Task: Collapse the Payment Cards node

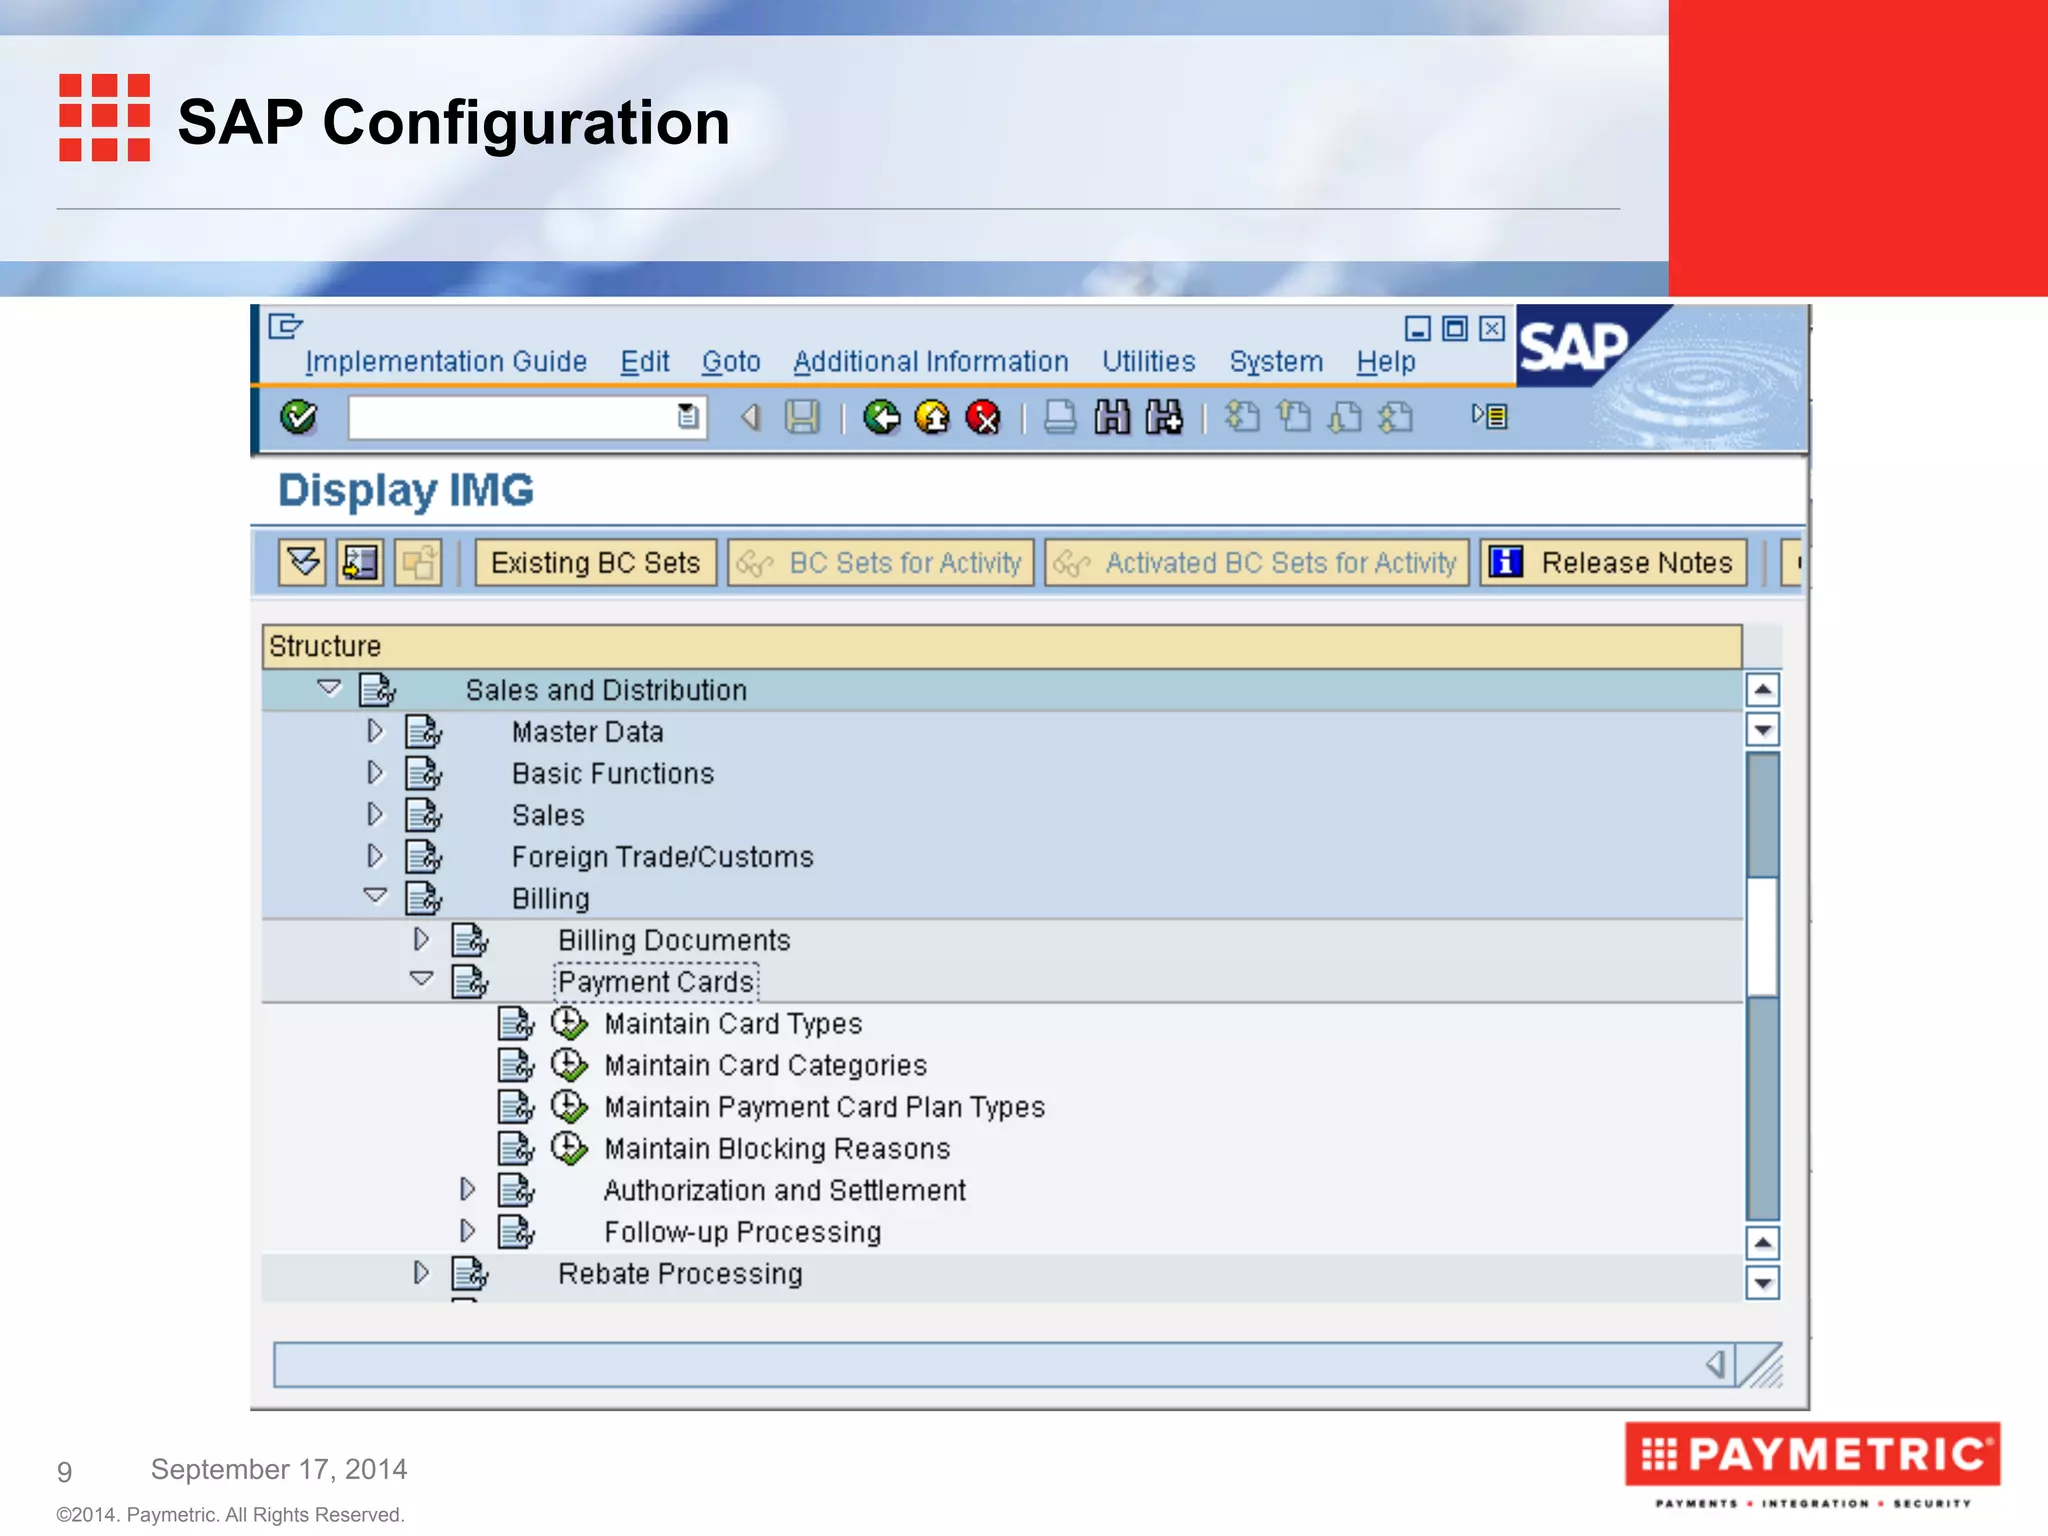Action: [422, 979]
